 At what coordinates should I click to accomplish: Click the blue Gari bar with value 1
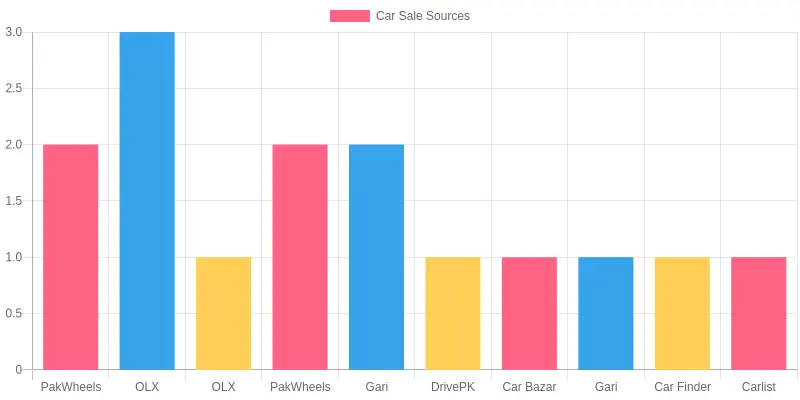[606, 313]
